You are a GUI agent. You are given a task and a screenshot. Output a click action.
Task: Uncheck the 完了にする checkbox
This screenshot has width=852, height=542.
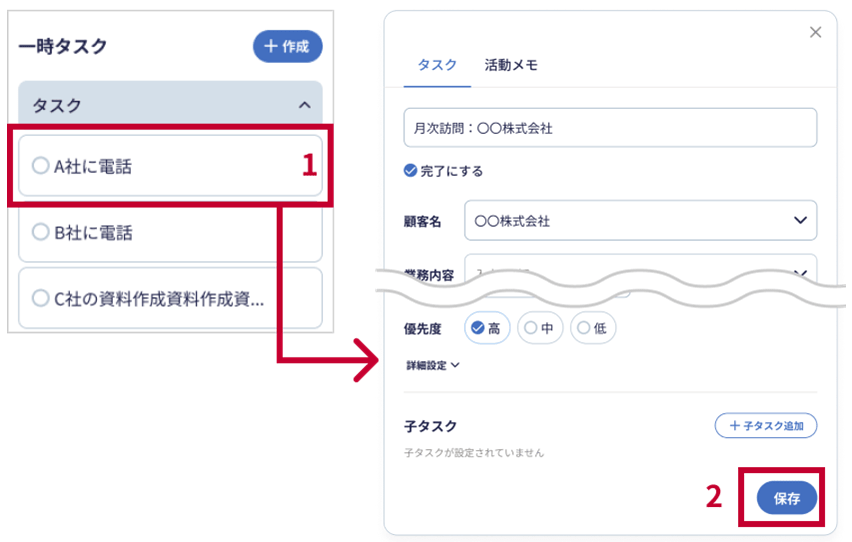pyautogui.click(x=410, y=171)
